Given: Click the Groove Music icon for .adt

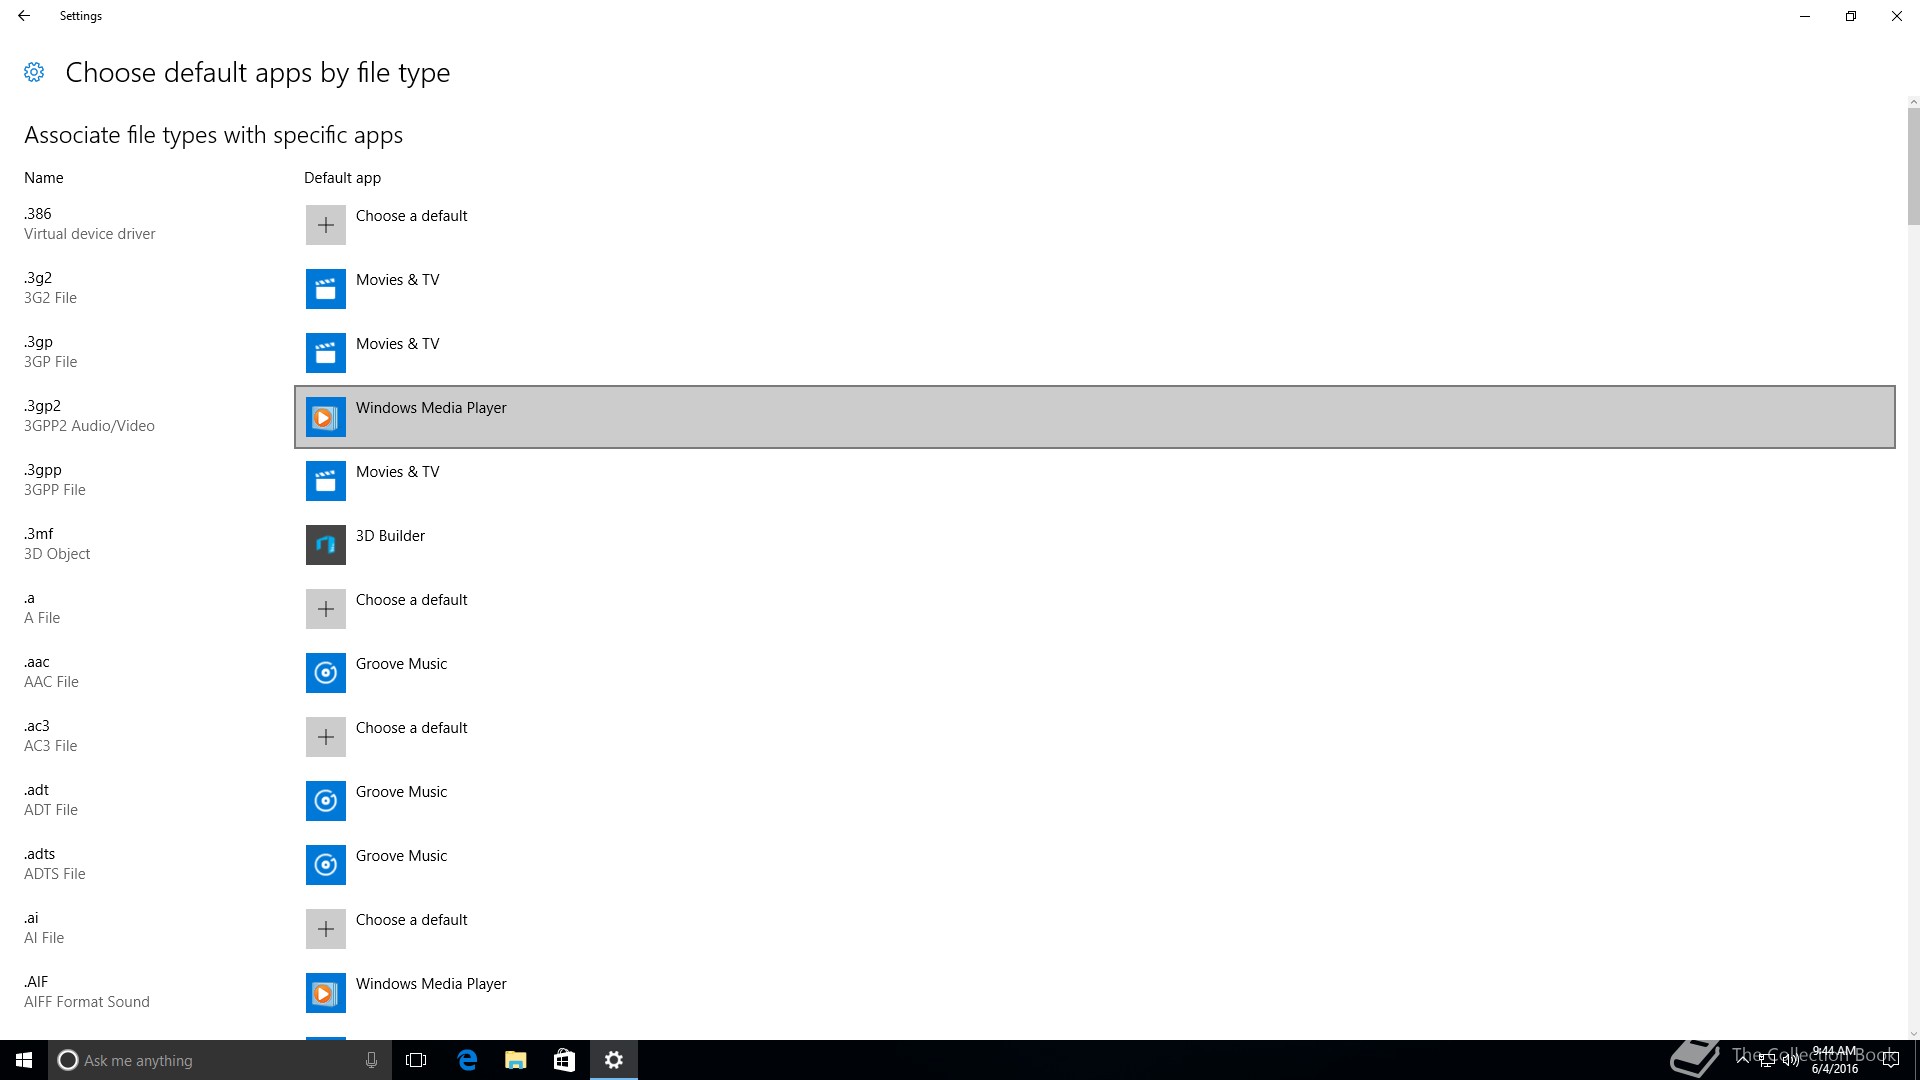Looking at the screenshot, I should pyautogui.click(x=326, y=801).
